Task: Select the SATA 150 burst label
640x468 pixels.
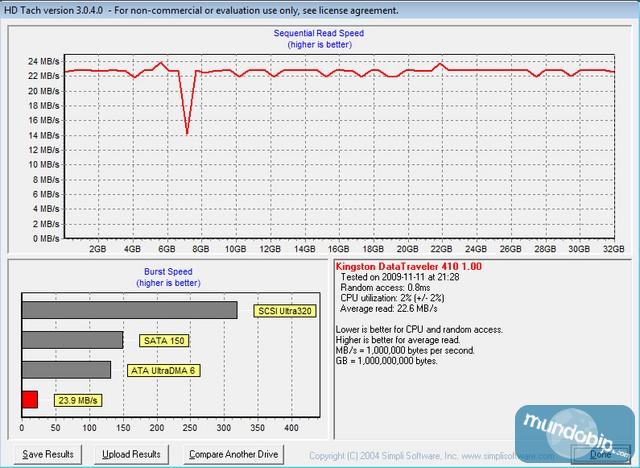Action: click(x=164, y=341)
